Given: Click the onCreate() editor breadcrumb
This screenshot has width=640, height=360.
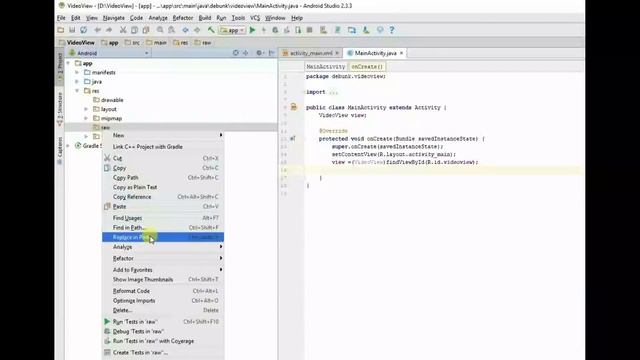Looking at the screenshot, I should click(x=367, y=67).
